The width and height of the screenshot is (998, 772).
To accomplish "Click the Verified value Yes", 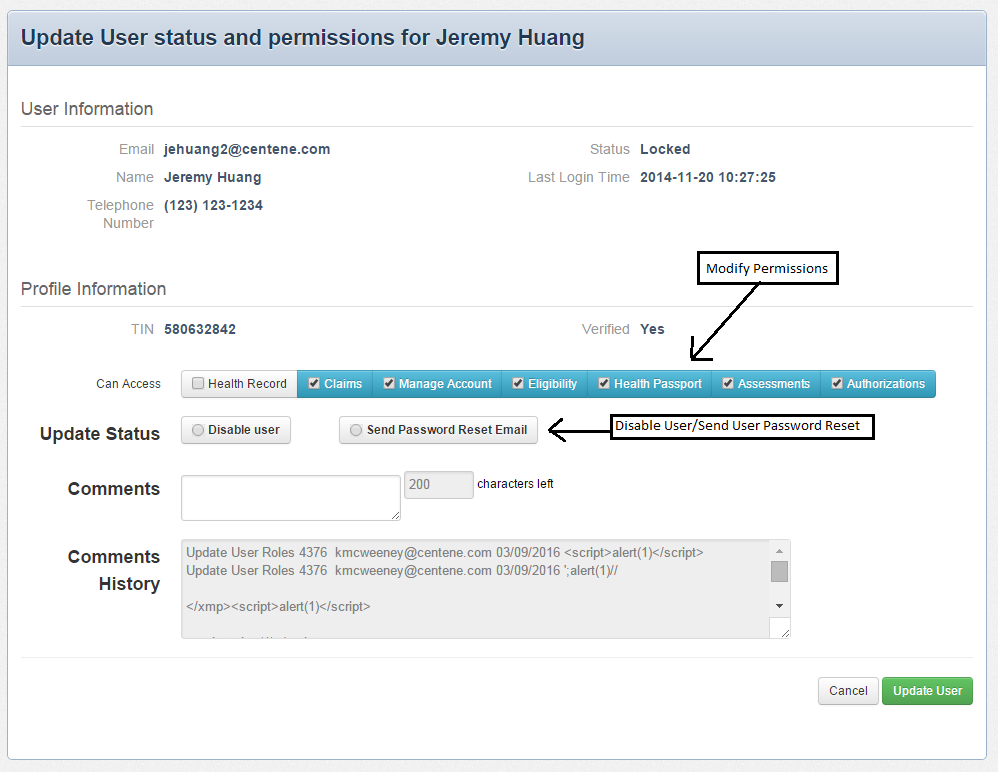I will tap(652, 330).
